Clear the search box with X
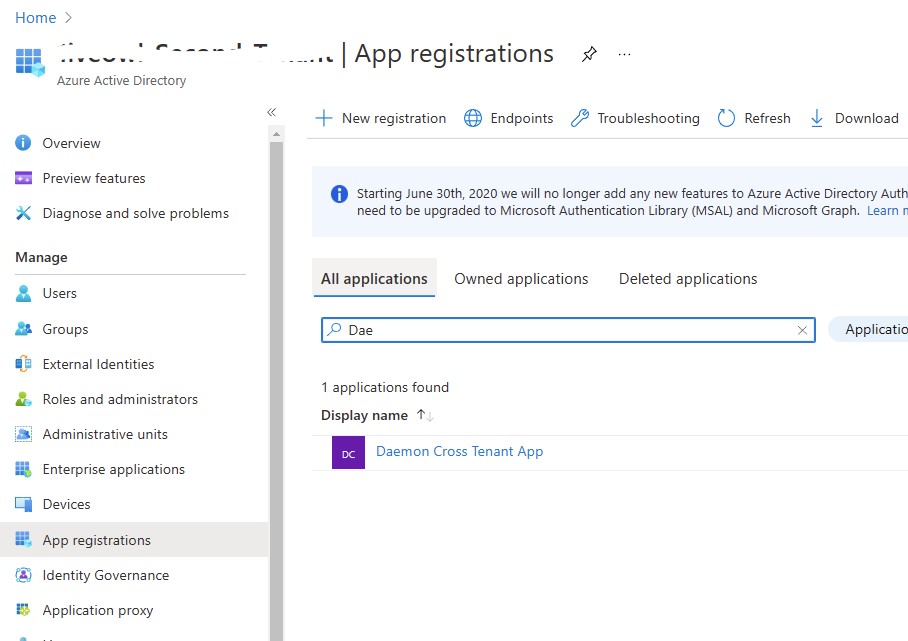 (x=802, y=330)
